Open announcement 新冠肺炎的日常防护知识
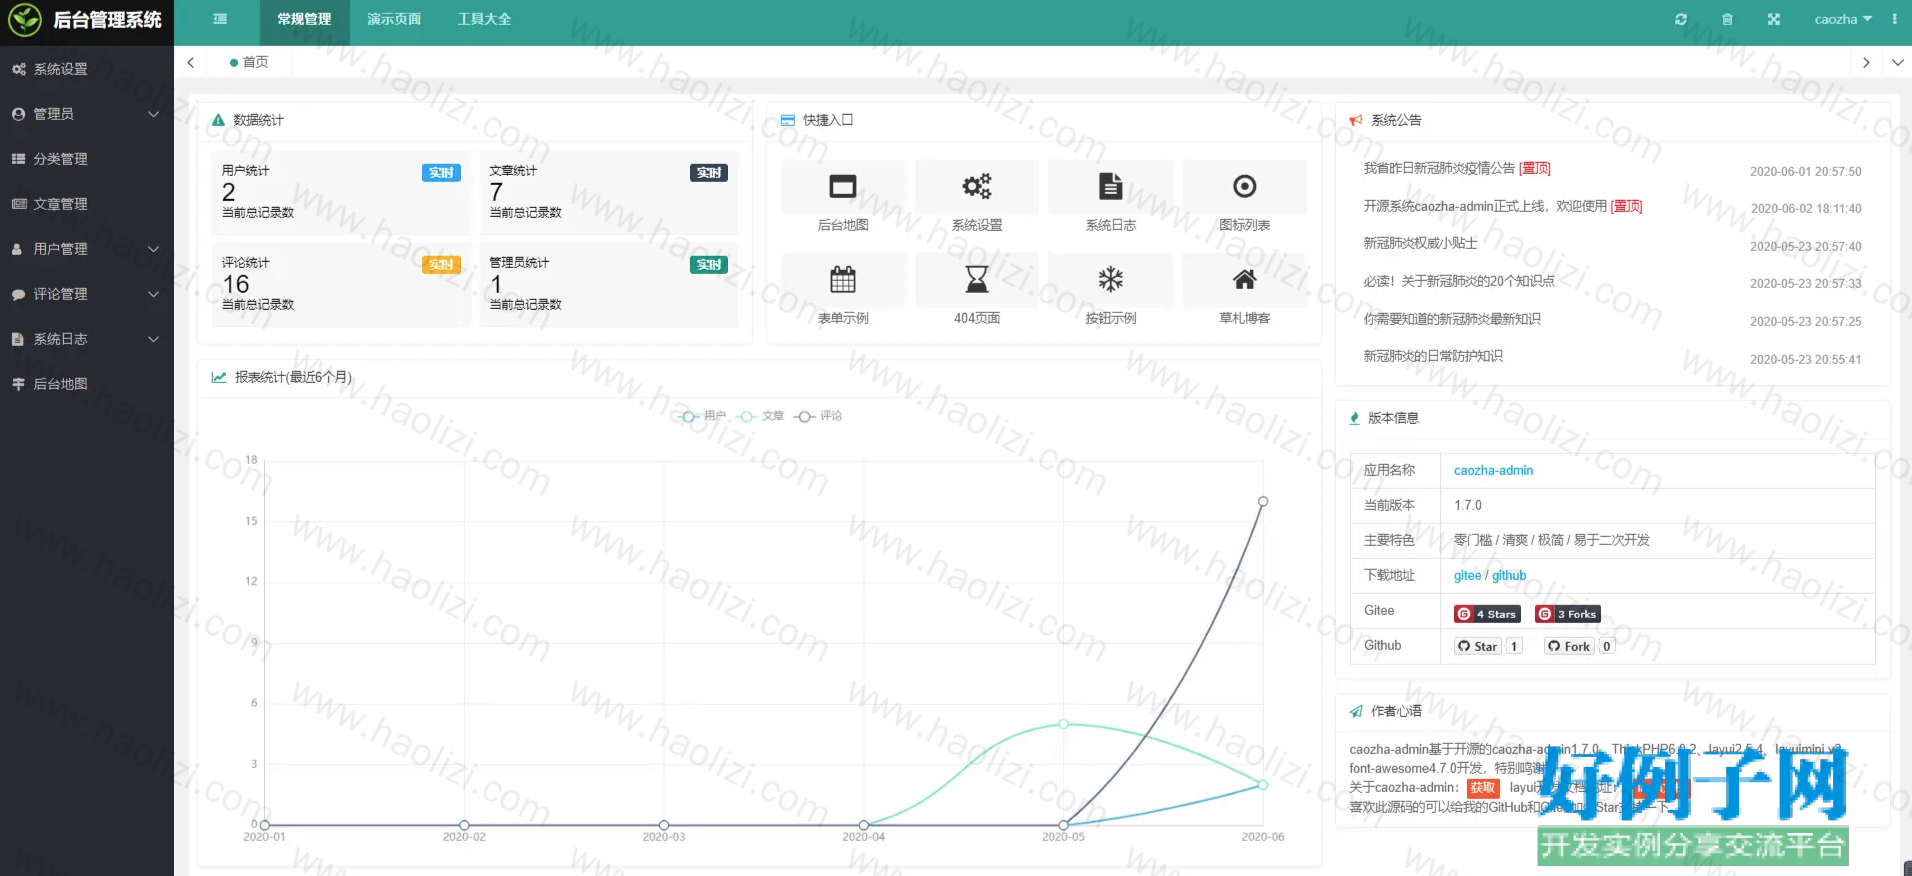1912x876 pixels. point(1433,356)
